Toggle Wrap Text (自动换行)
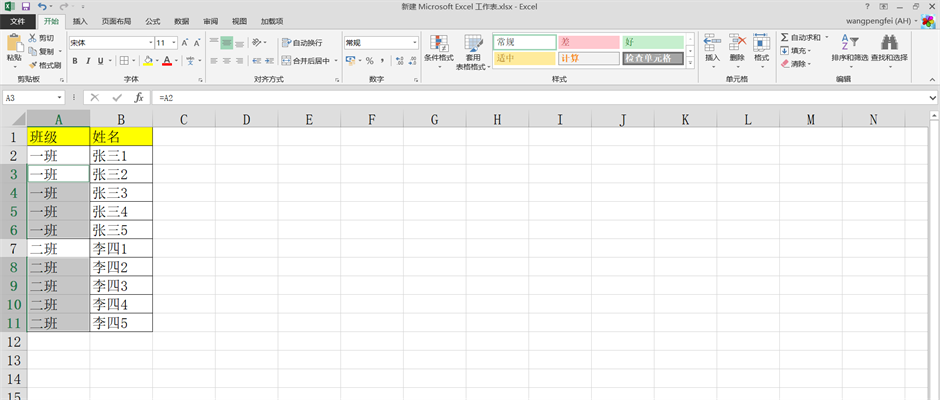 [x=301, y=42]
